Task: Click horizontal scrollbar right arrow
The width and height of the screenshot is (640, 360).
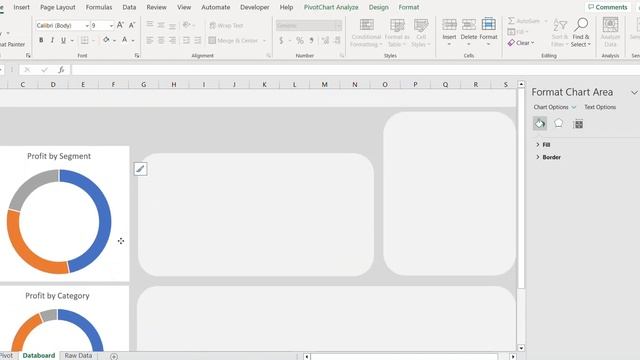Action: 513,356
